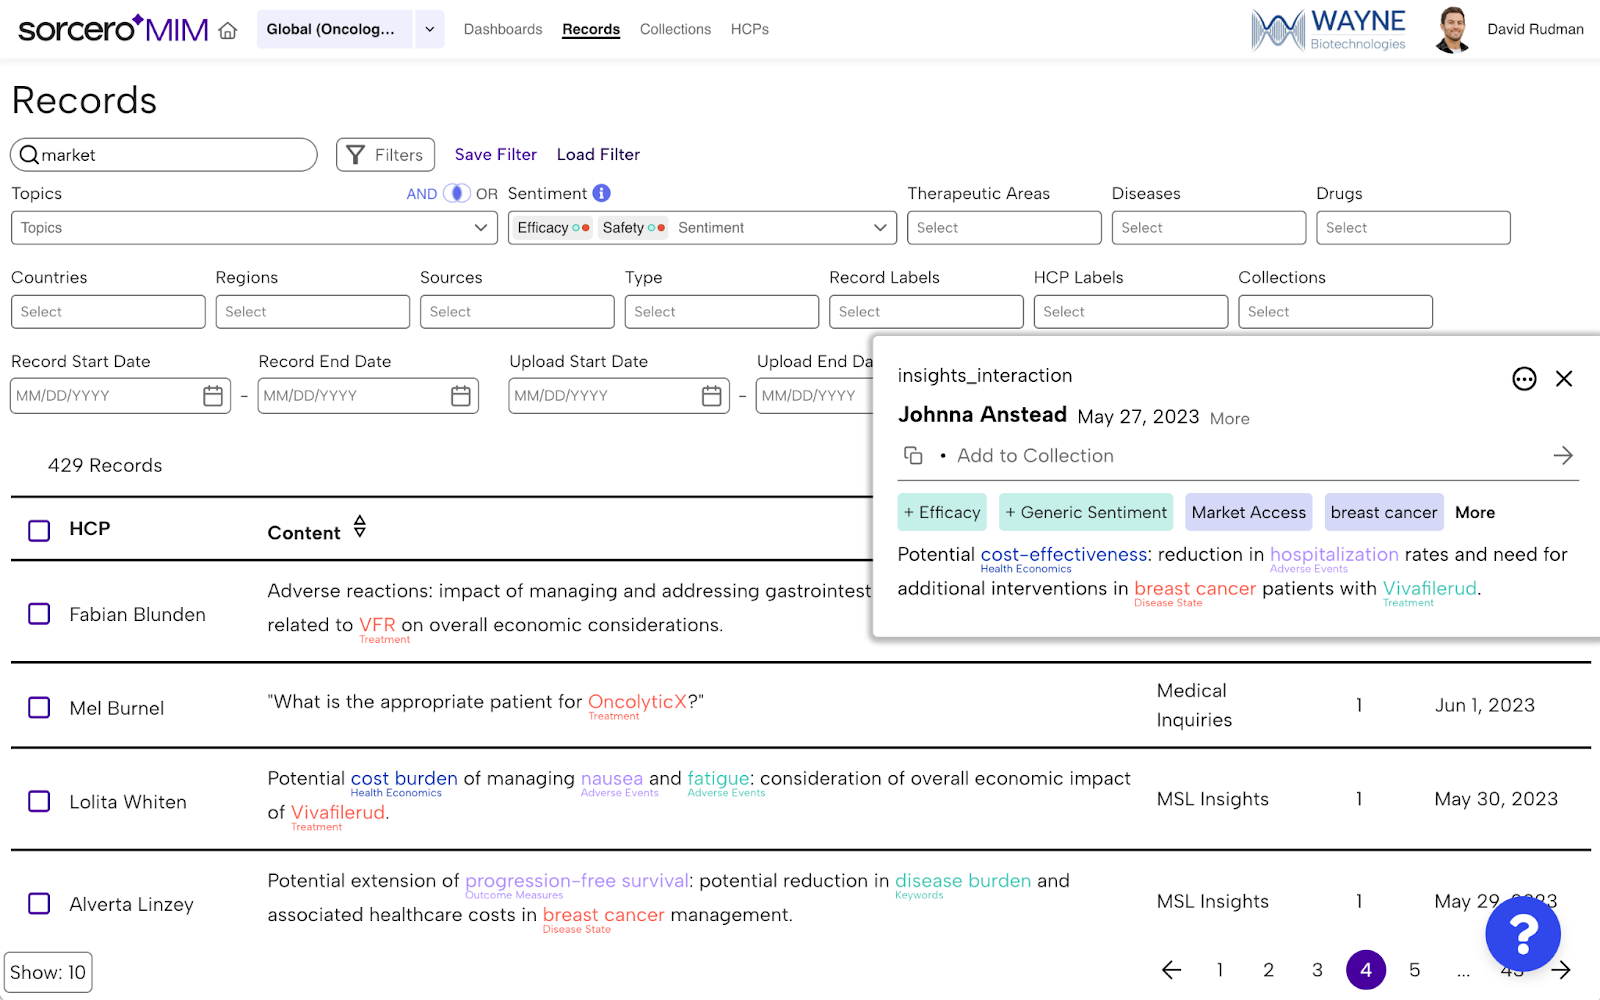Open the Global (Oncology) workspace dropdown
The height and width of the screenshot is (1000, 1600).
[x=429, y=30]
